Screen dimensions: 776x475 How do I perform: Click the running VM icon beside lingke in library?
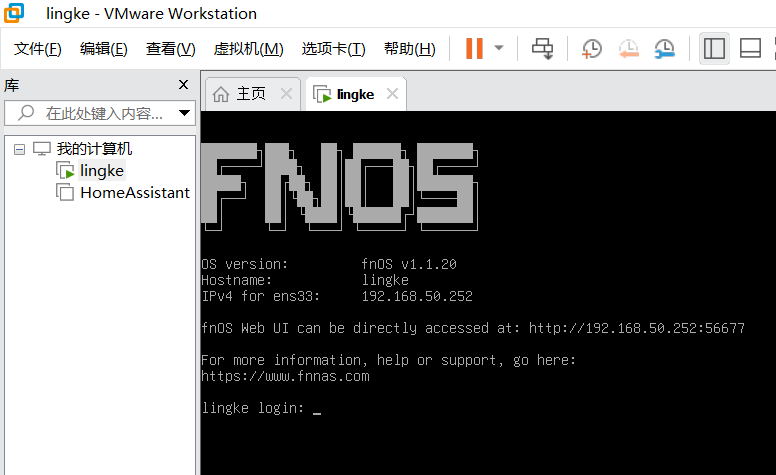pyautogui.click(x=65, y=170)
